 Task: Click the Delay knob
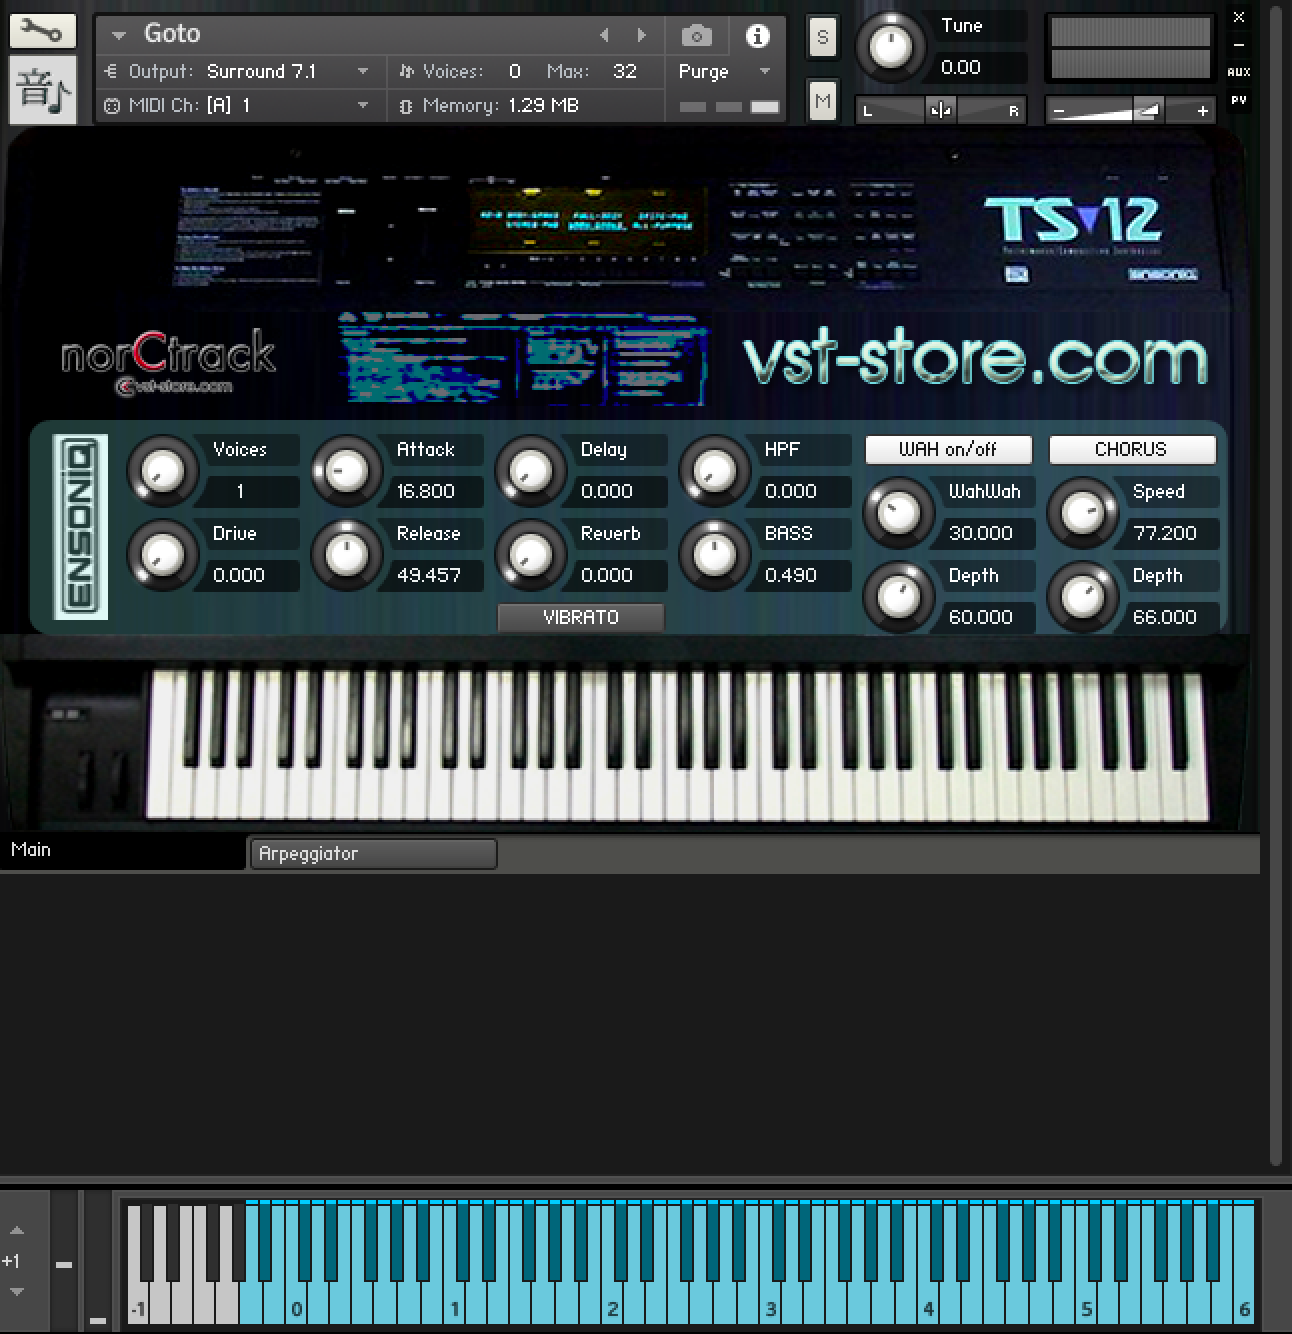point(531,471)
